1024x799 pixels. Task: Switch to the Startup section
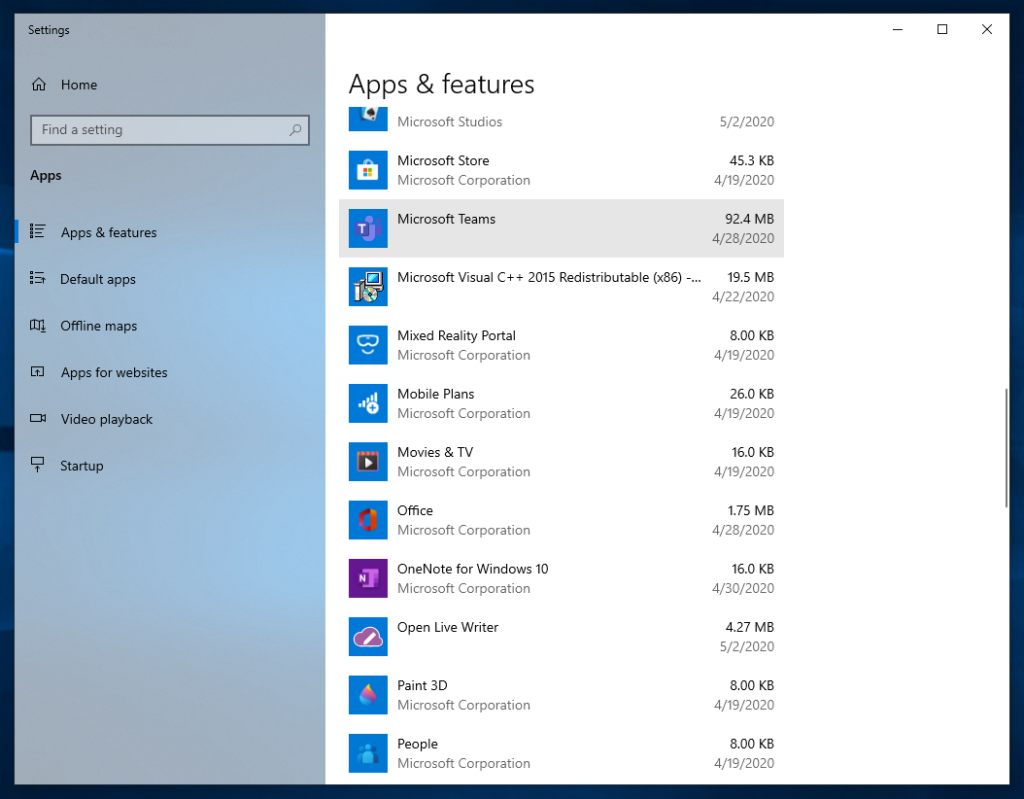pos(80,465)
